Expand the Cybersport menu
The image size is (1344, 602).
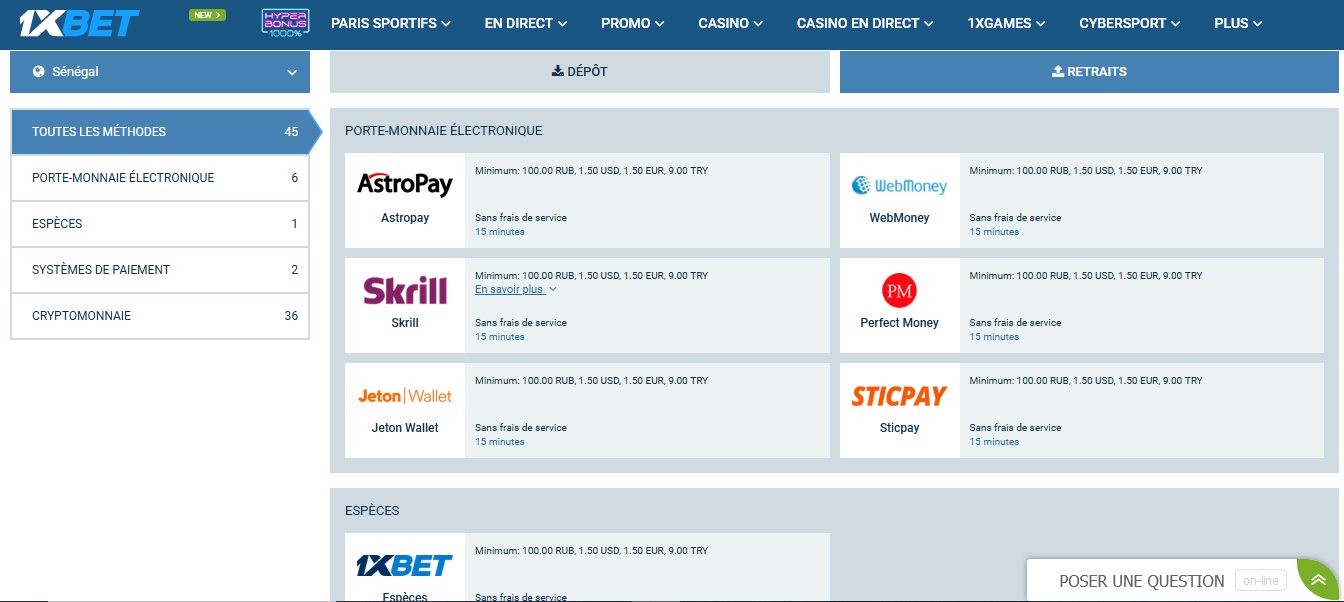pyautogui.click(x=1130, y=23)
